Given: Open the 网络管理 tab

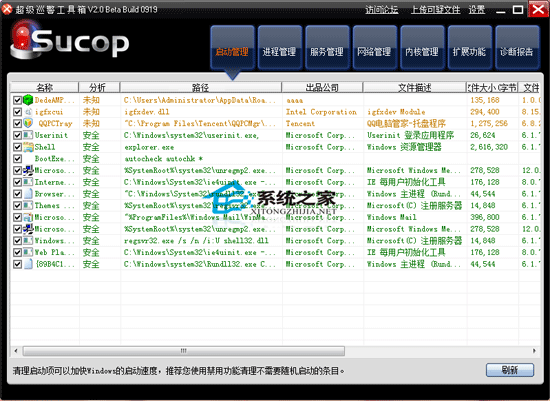Looking at the screenshot, I should 374,48.
